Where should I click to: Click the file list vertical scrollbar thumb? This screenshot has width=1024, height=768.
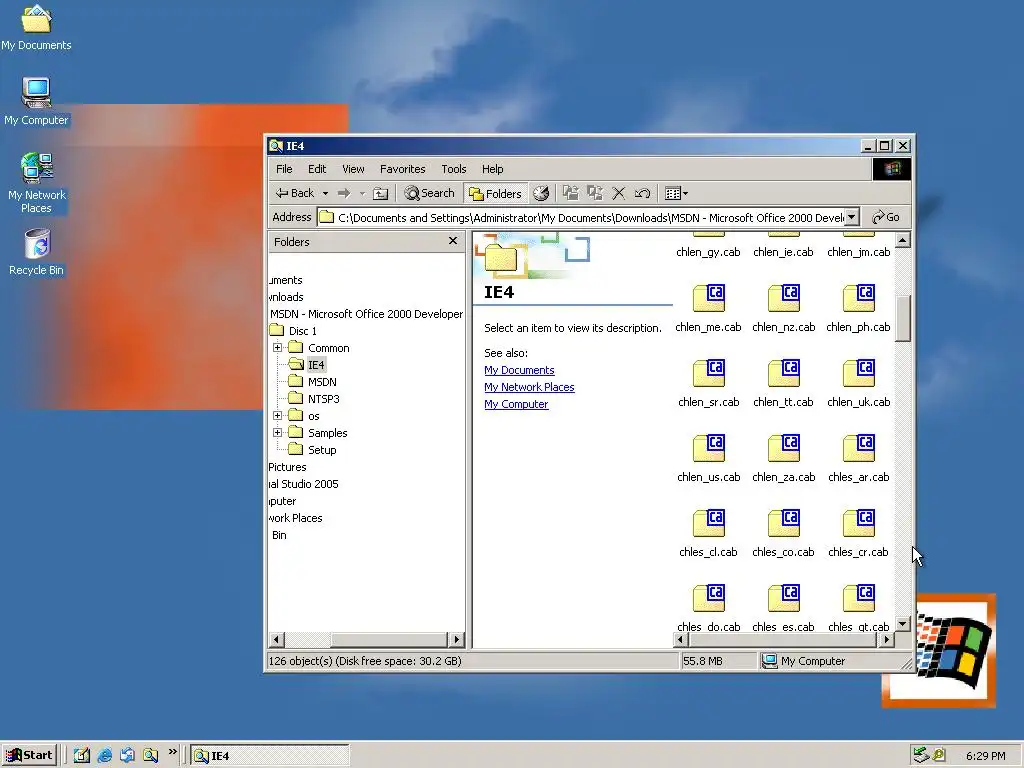point(903,318)
